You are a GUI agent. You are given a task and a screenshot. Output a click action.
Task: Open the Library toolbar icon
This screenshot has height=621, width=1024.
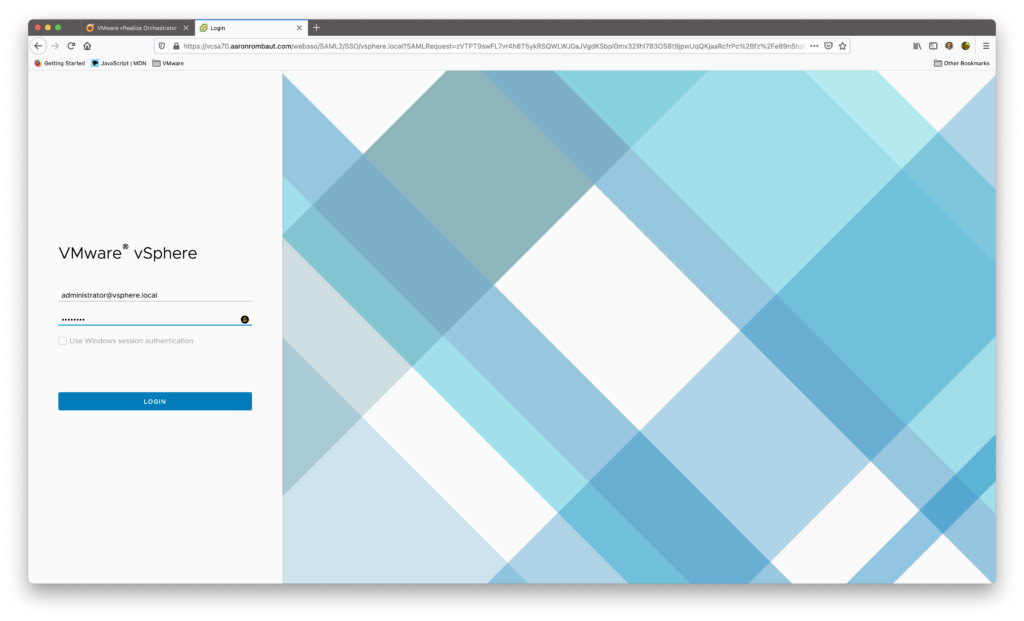pyautogui.click(x=917, y=46)
